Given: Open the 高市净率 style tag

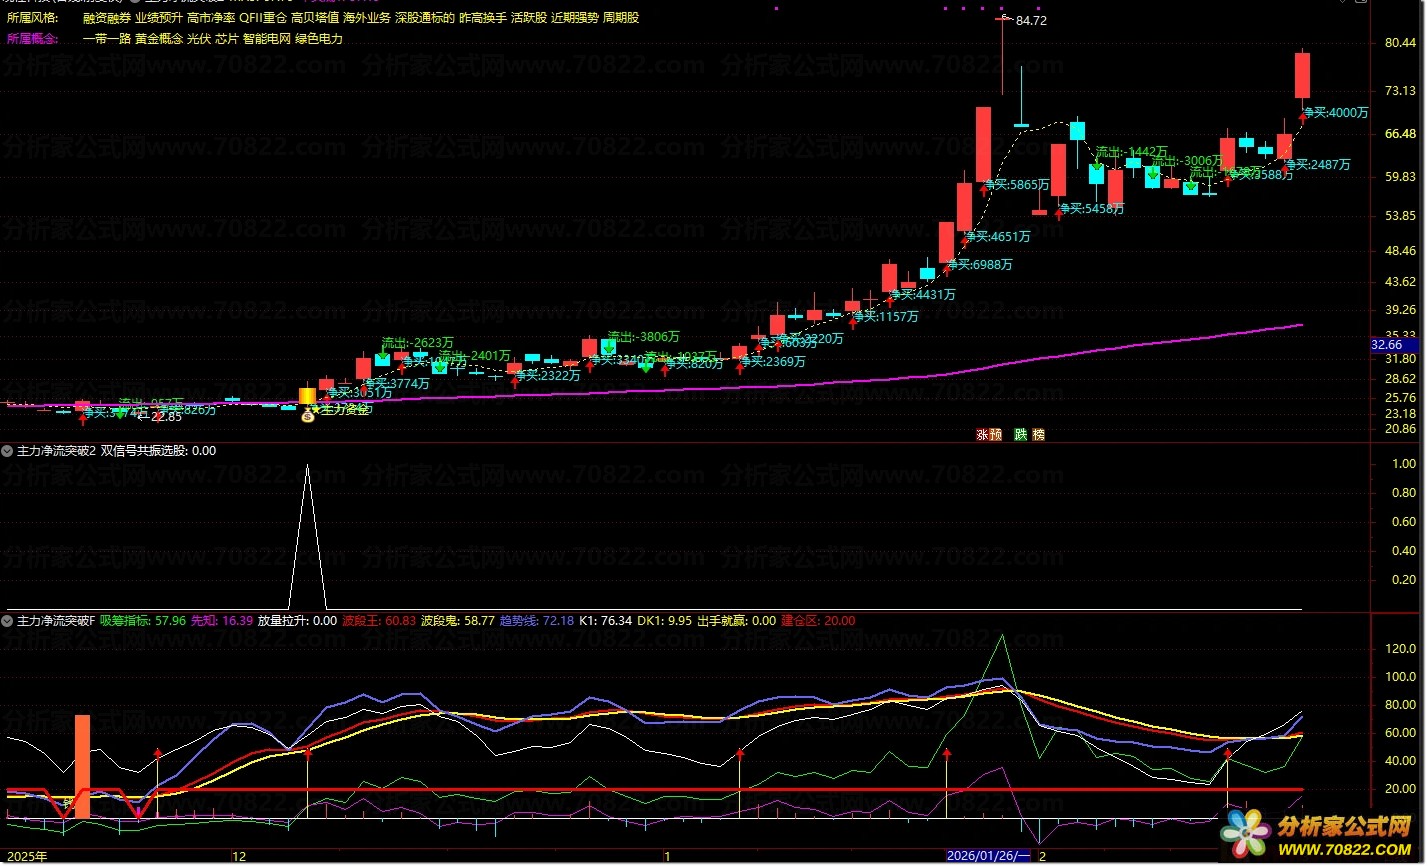Looking at the screenshot, I should [x=211, y=18].
